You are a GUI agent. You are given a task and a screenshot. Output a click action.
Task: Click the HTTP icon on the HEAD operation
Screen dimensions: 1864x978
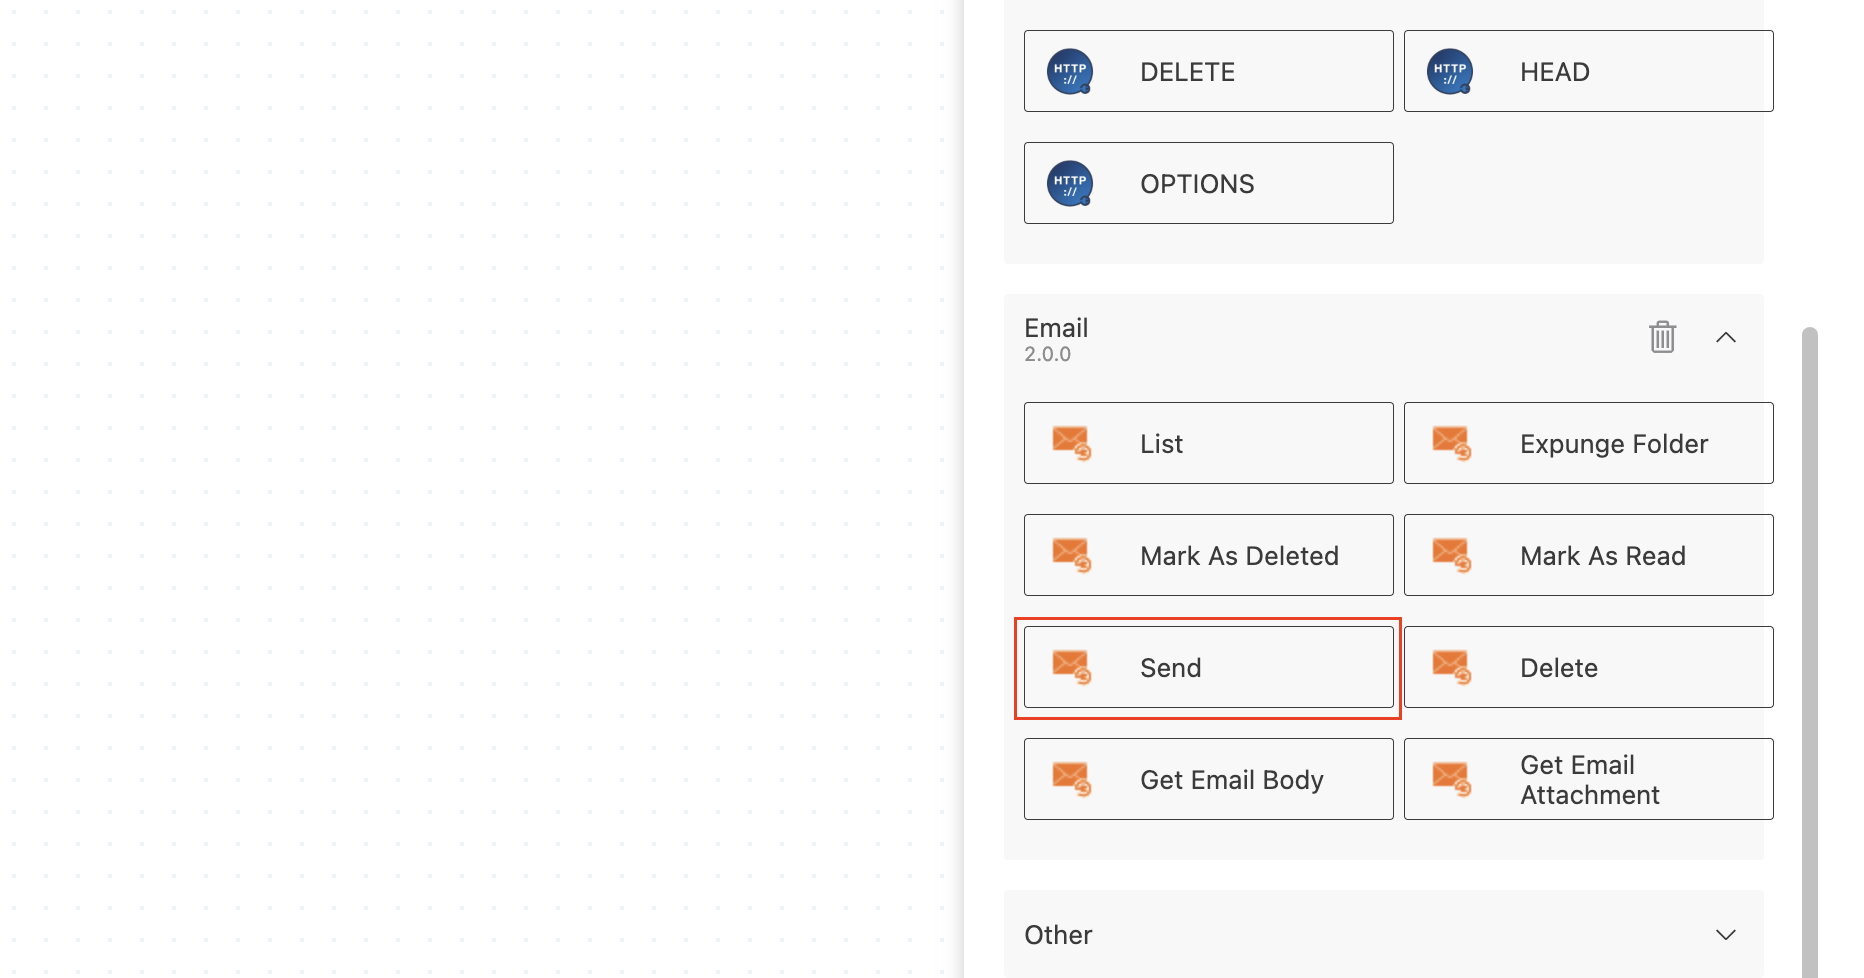(x=1449, y=72)
